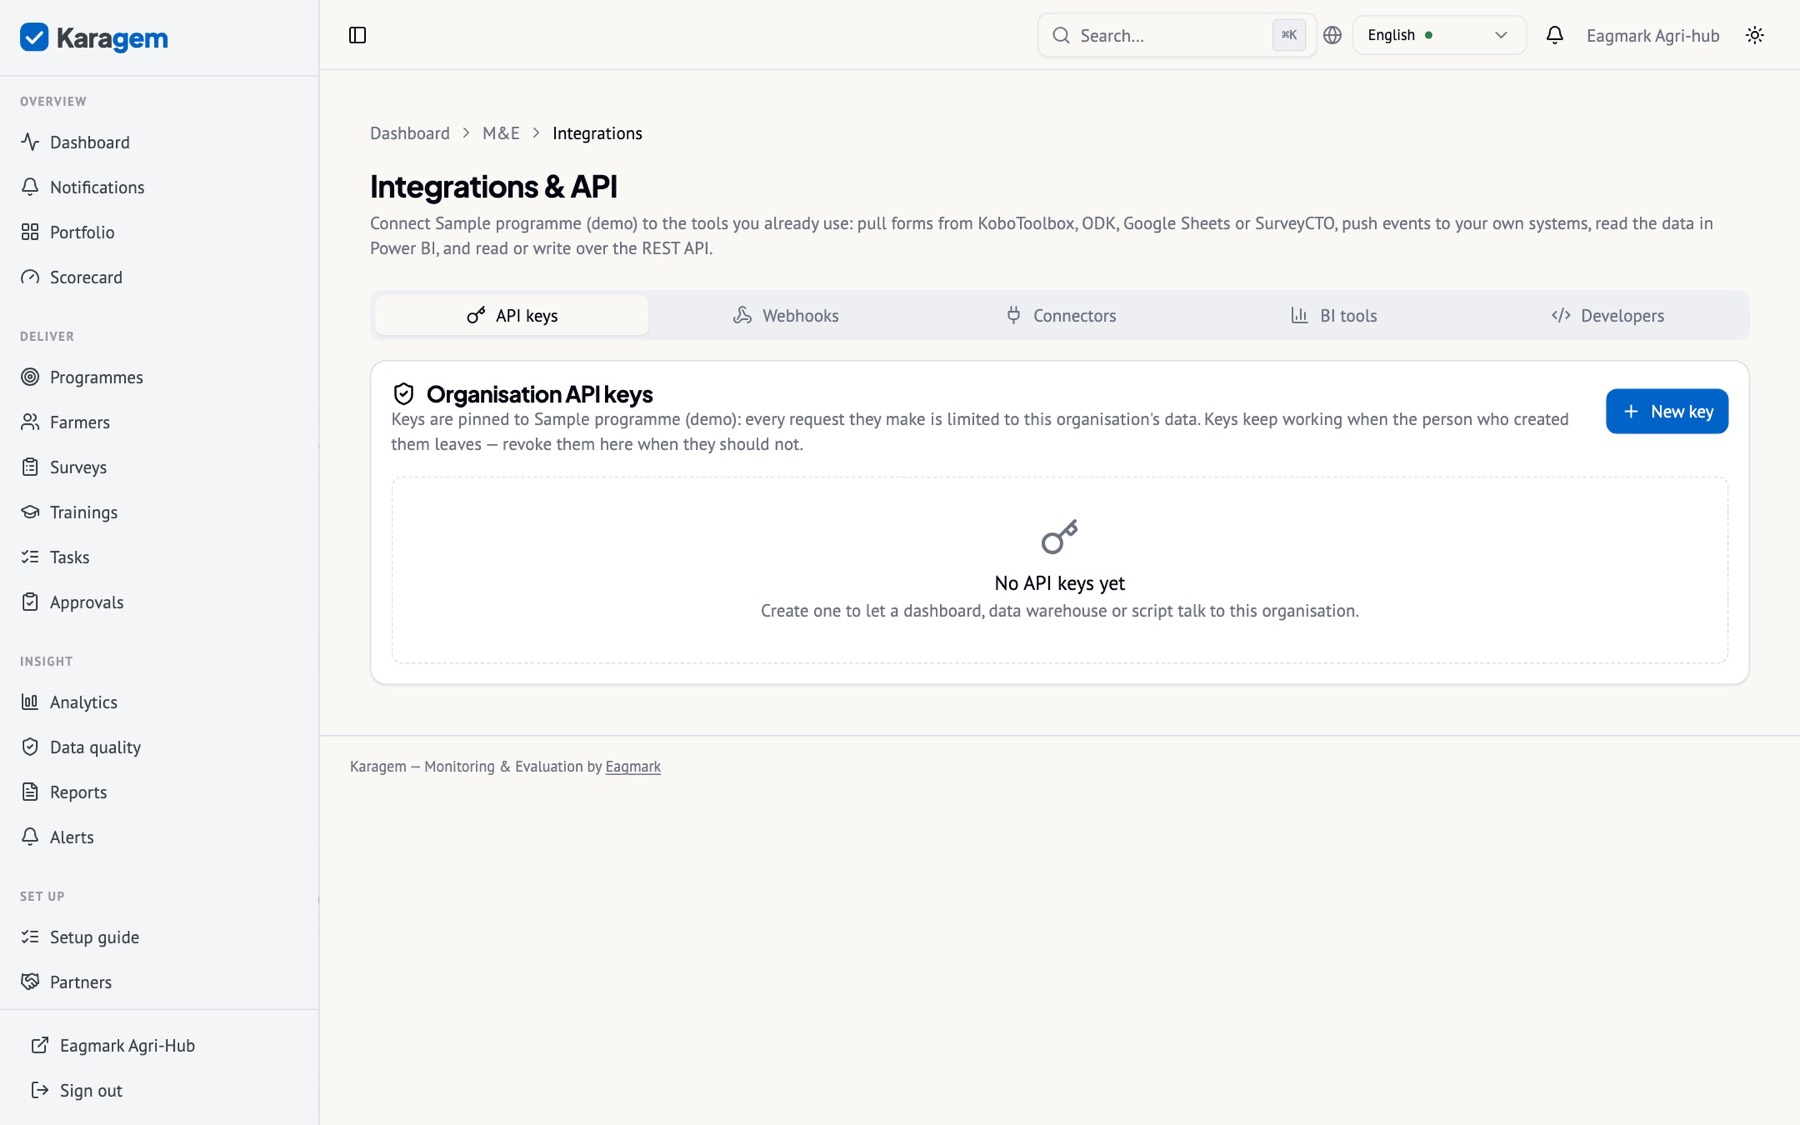Viewport: 1800px width, 1125px height.
Task: Open the Portfolio page
Action: (x=160, y=232)
